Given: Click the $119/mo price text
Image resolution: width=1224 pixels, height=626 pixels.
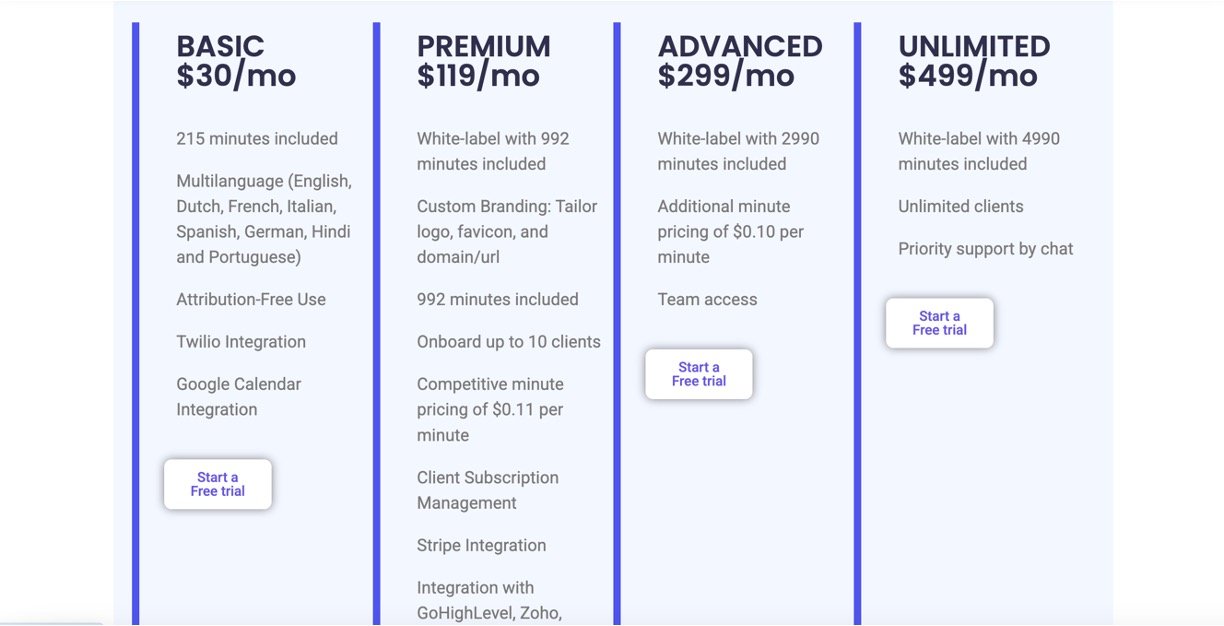Looking at the screenshot, I should [478, 76].
